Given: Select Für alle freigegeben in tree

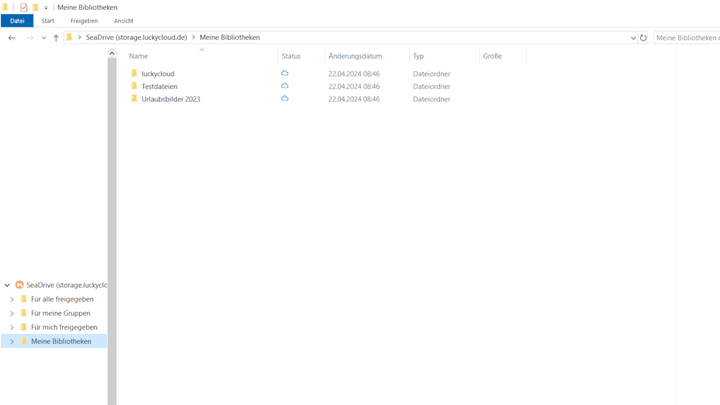Looking at the screenshot, I should coord(62,299).
